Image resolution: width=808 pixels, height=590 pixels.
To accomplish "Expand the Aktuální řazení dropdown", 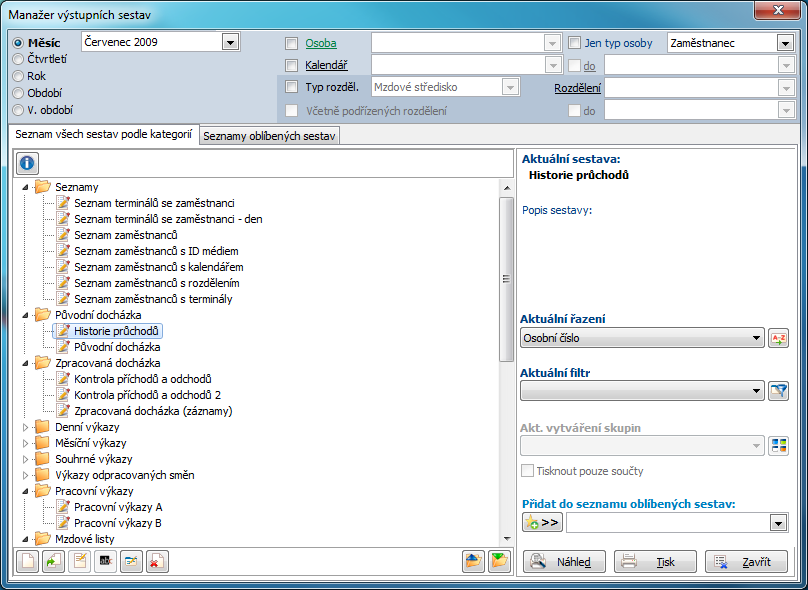I will click(757, 338).
